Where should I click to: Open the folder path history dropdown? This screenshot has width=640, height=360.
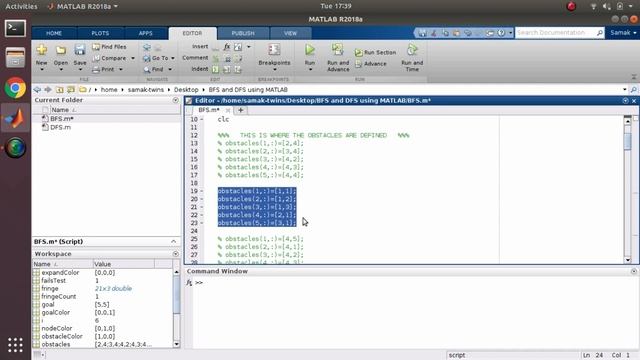[x=624, y=89]
